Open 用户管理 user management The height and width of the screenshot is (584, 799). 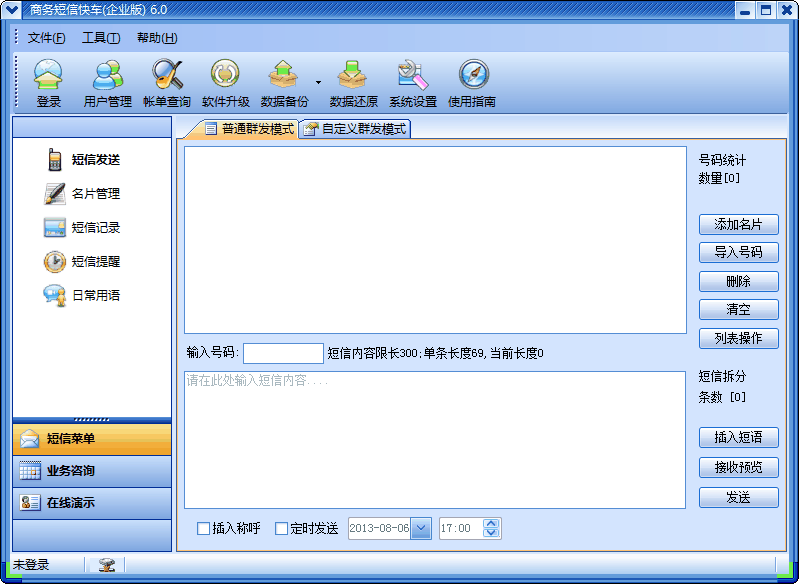(108, 83)
